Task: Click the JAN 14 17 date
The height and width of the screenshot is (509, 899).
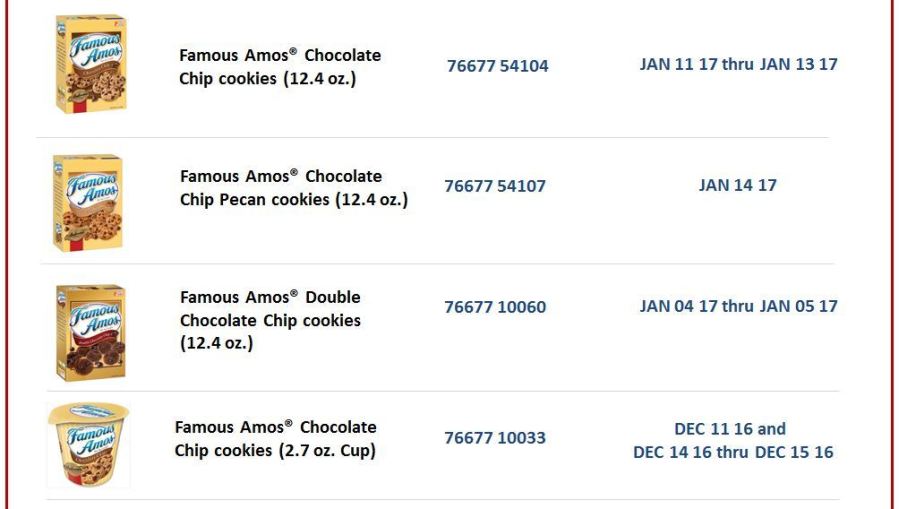Action: 737,185
